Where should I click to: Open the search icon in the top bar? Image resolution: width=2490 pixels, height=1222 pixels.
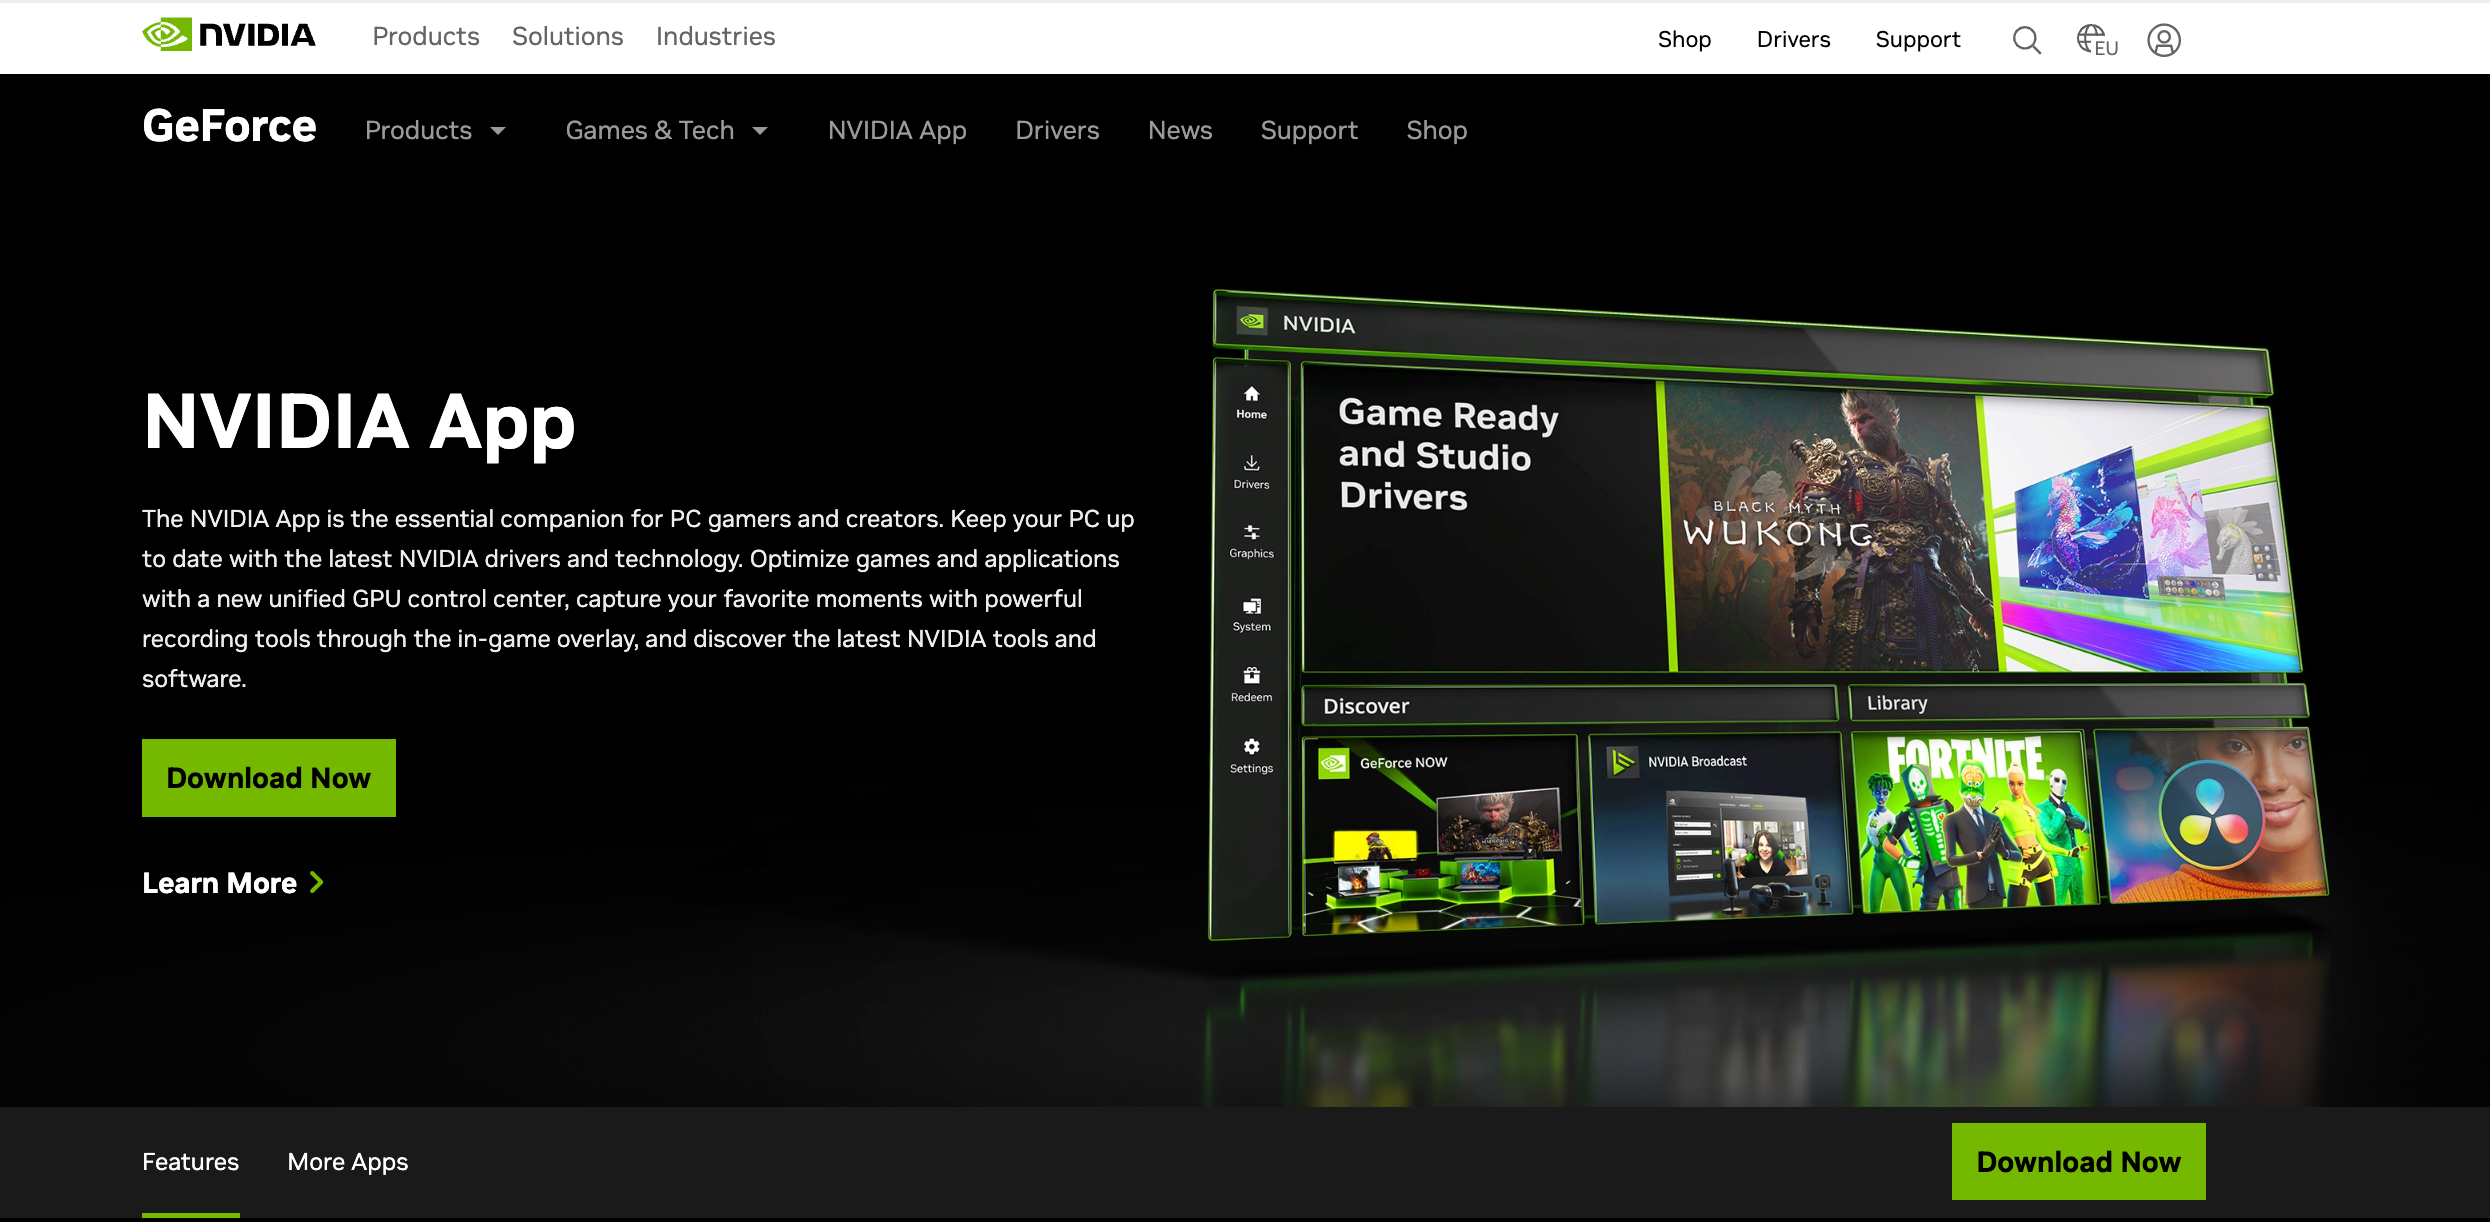[x=2026, y=39]
